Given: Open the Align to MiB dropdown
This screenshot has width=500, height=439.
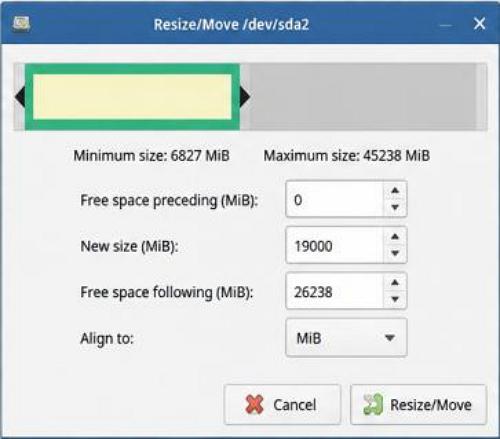Looking at the screenshot, I should [346, 338].
